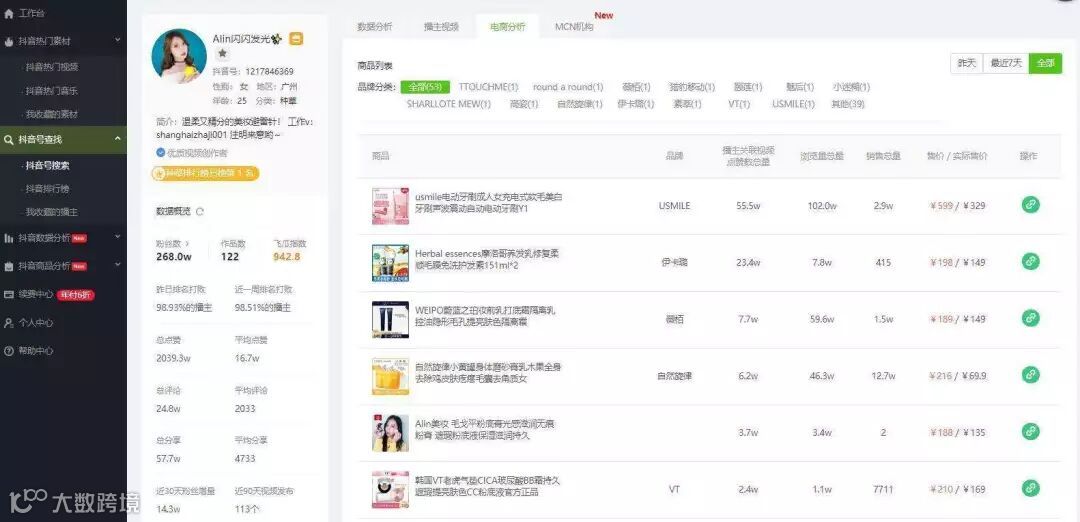Screen dimensions: 1080x522
Task: Open the 自然旋律 body scrub product thumbnail
Action: click(x=391, y=376)
